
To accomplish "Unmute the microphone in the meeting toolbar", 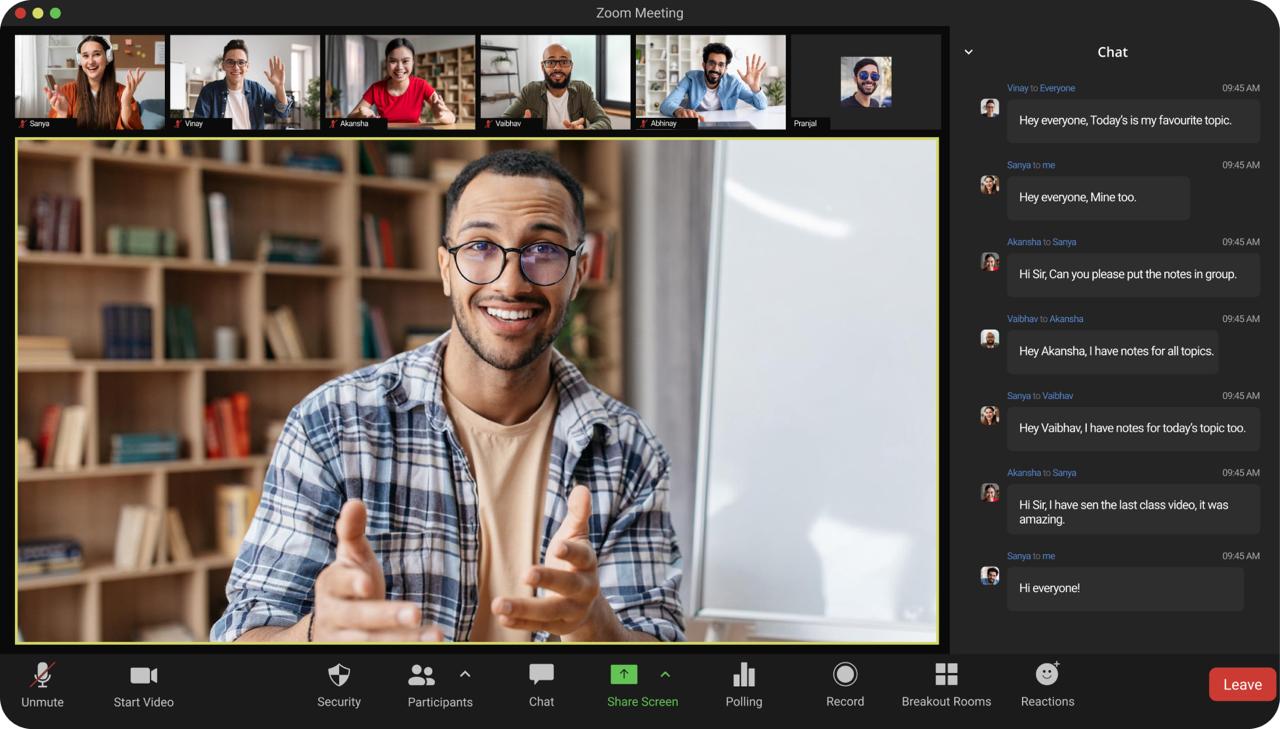I will (42, 685).
